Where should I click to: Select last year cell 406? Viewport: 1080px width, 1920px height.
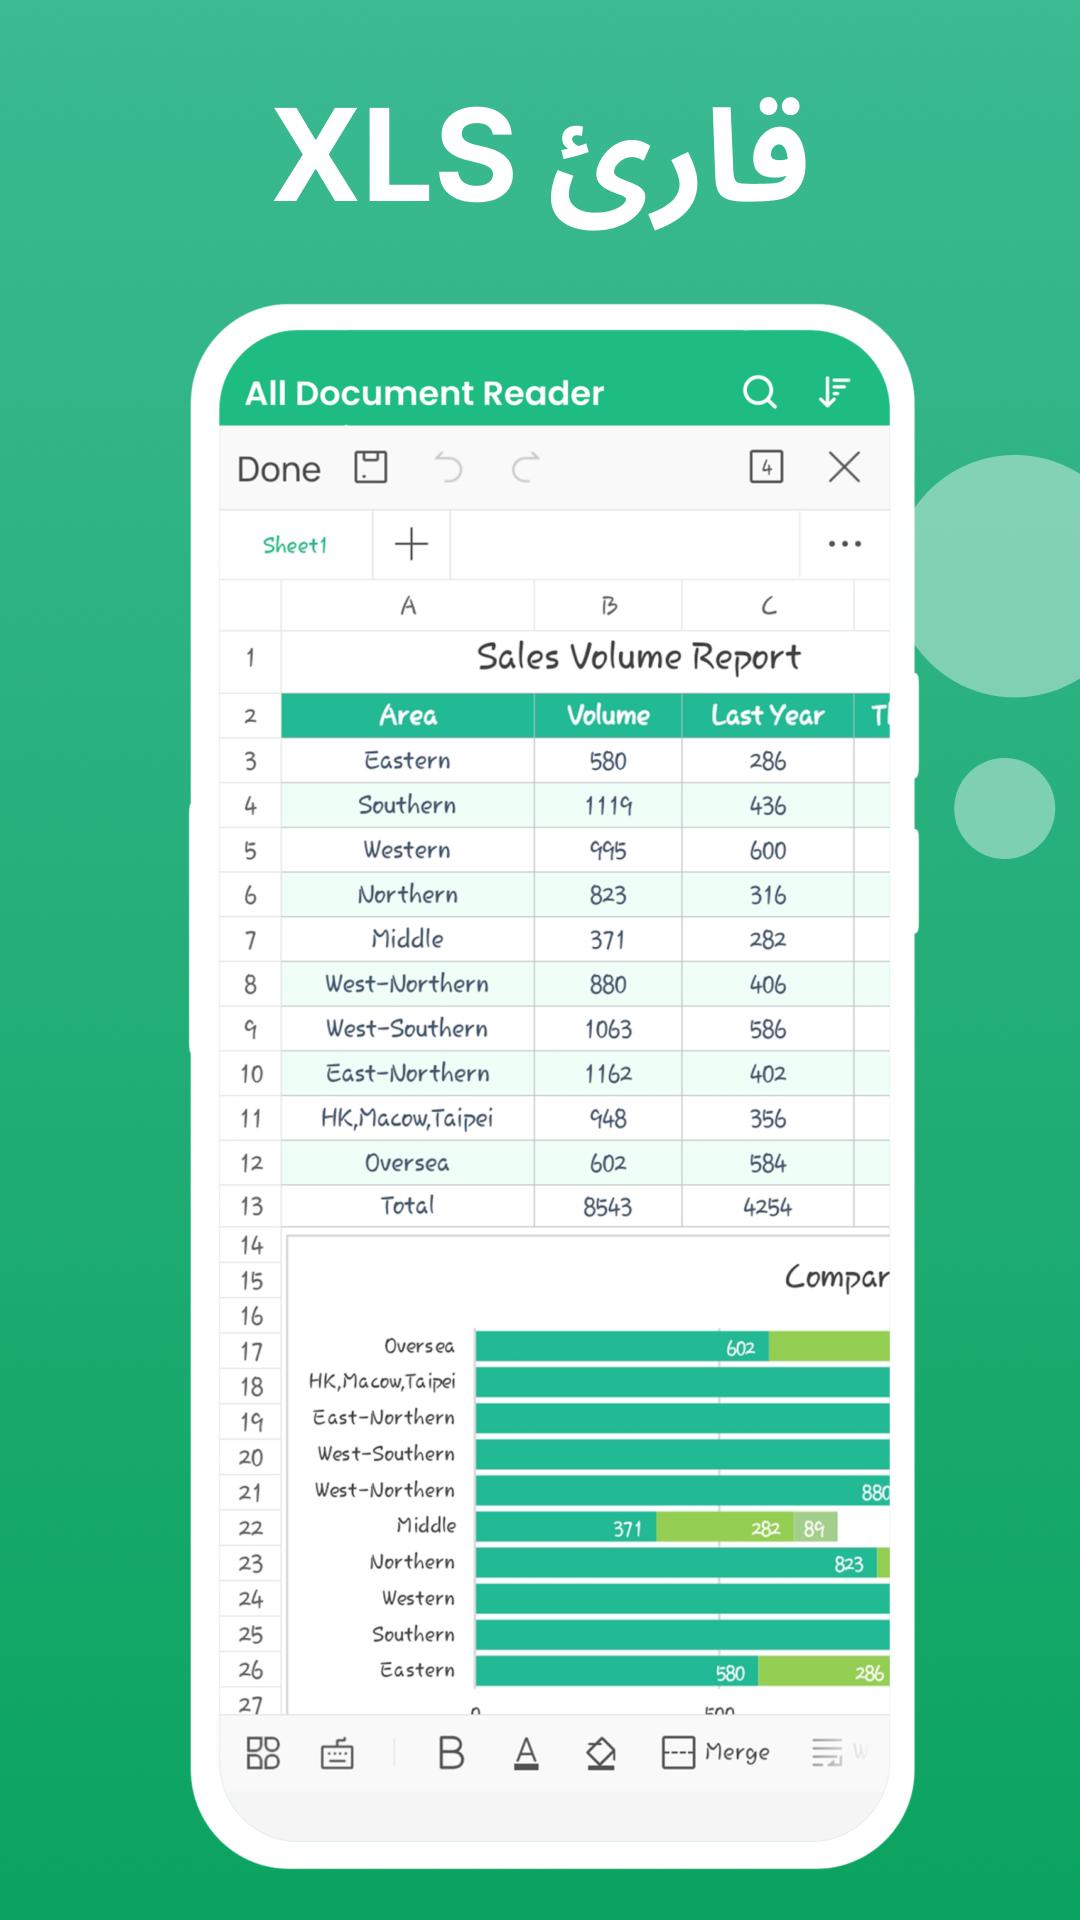point(768,984)
